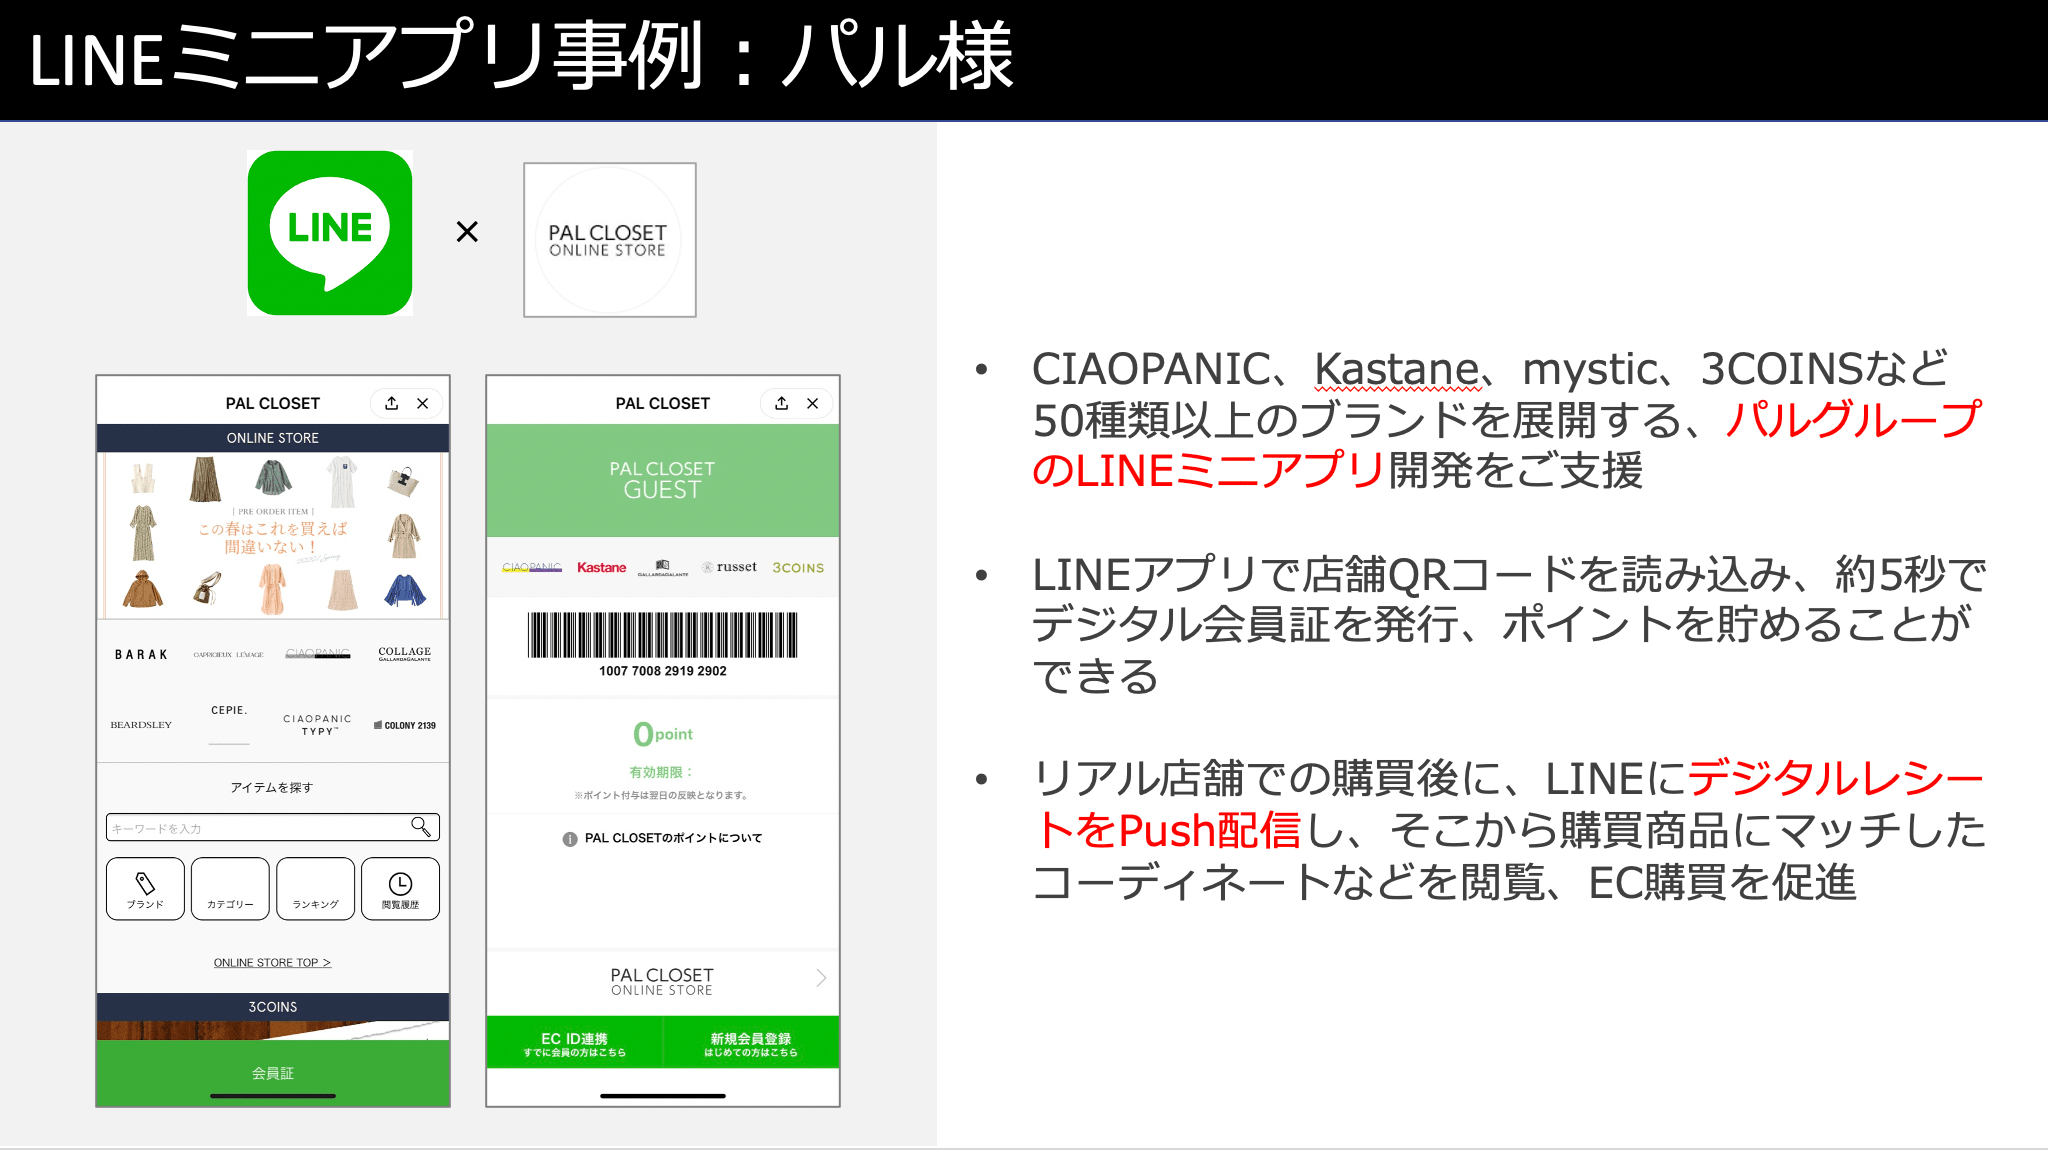Open ONLINE STORE TOP link

pos(272,961)
